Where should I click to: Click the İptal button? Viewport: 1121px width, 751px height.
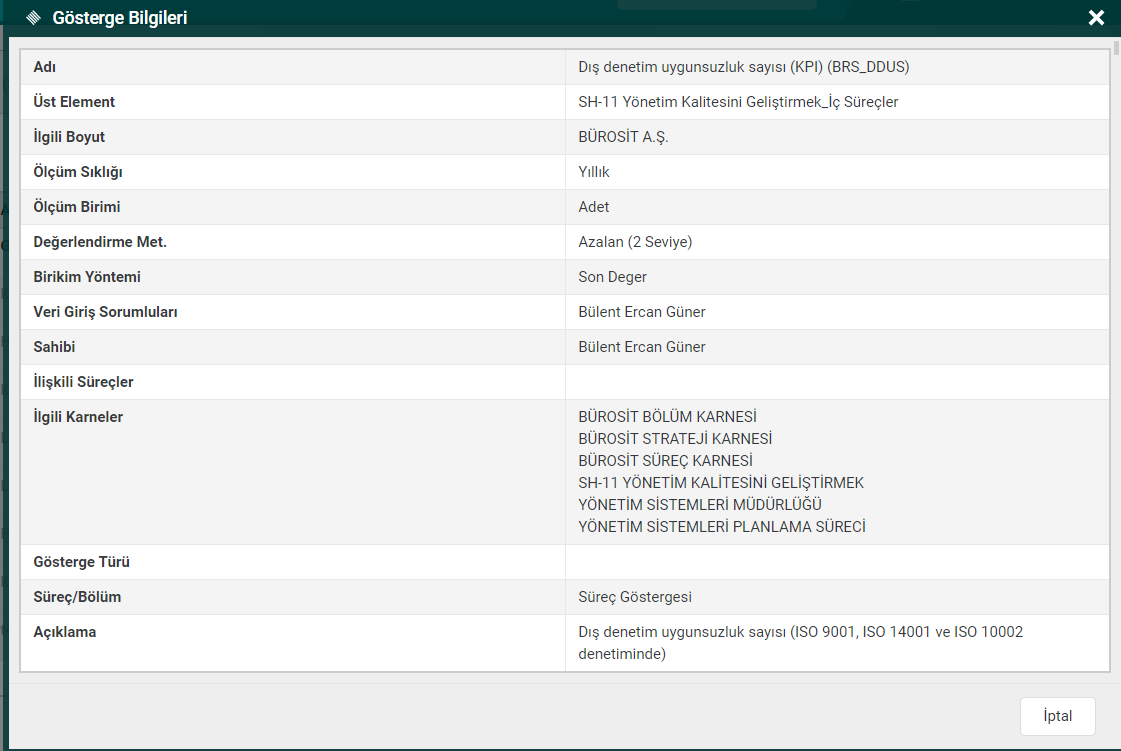coord(1057,716)
